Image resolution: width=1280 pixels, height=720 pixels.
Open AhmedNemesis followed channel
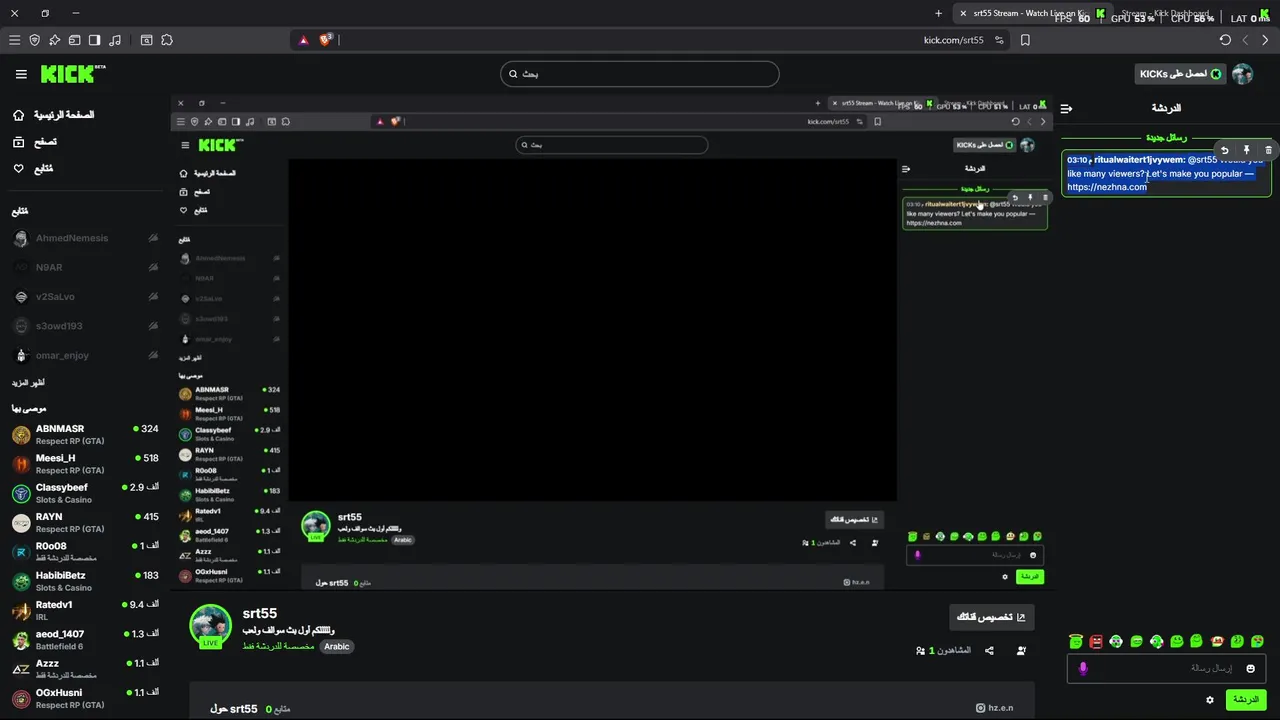tap(85, 238)
